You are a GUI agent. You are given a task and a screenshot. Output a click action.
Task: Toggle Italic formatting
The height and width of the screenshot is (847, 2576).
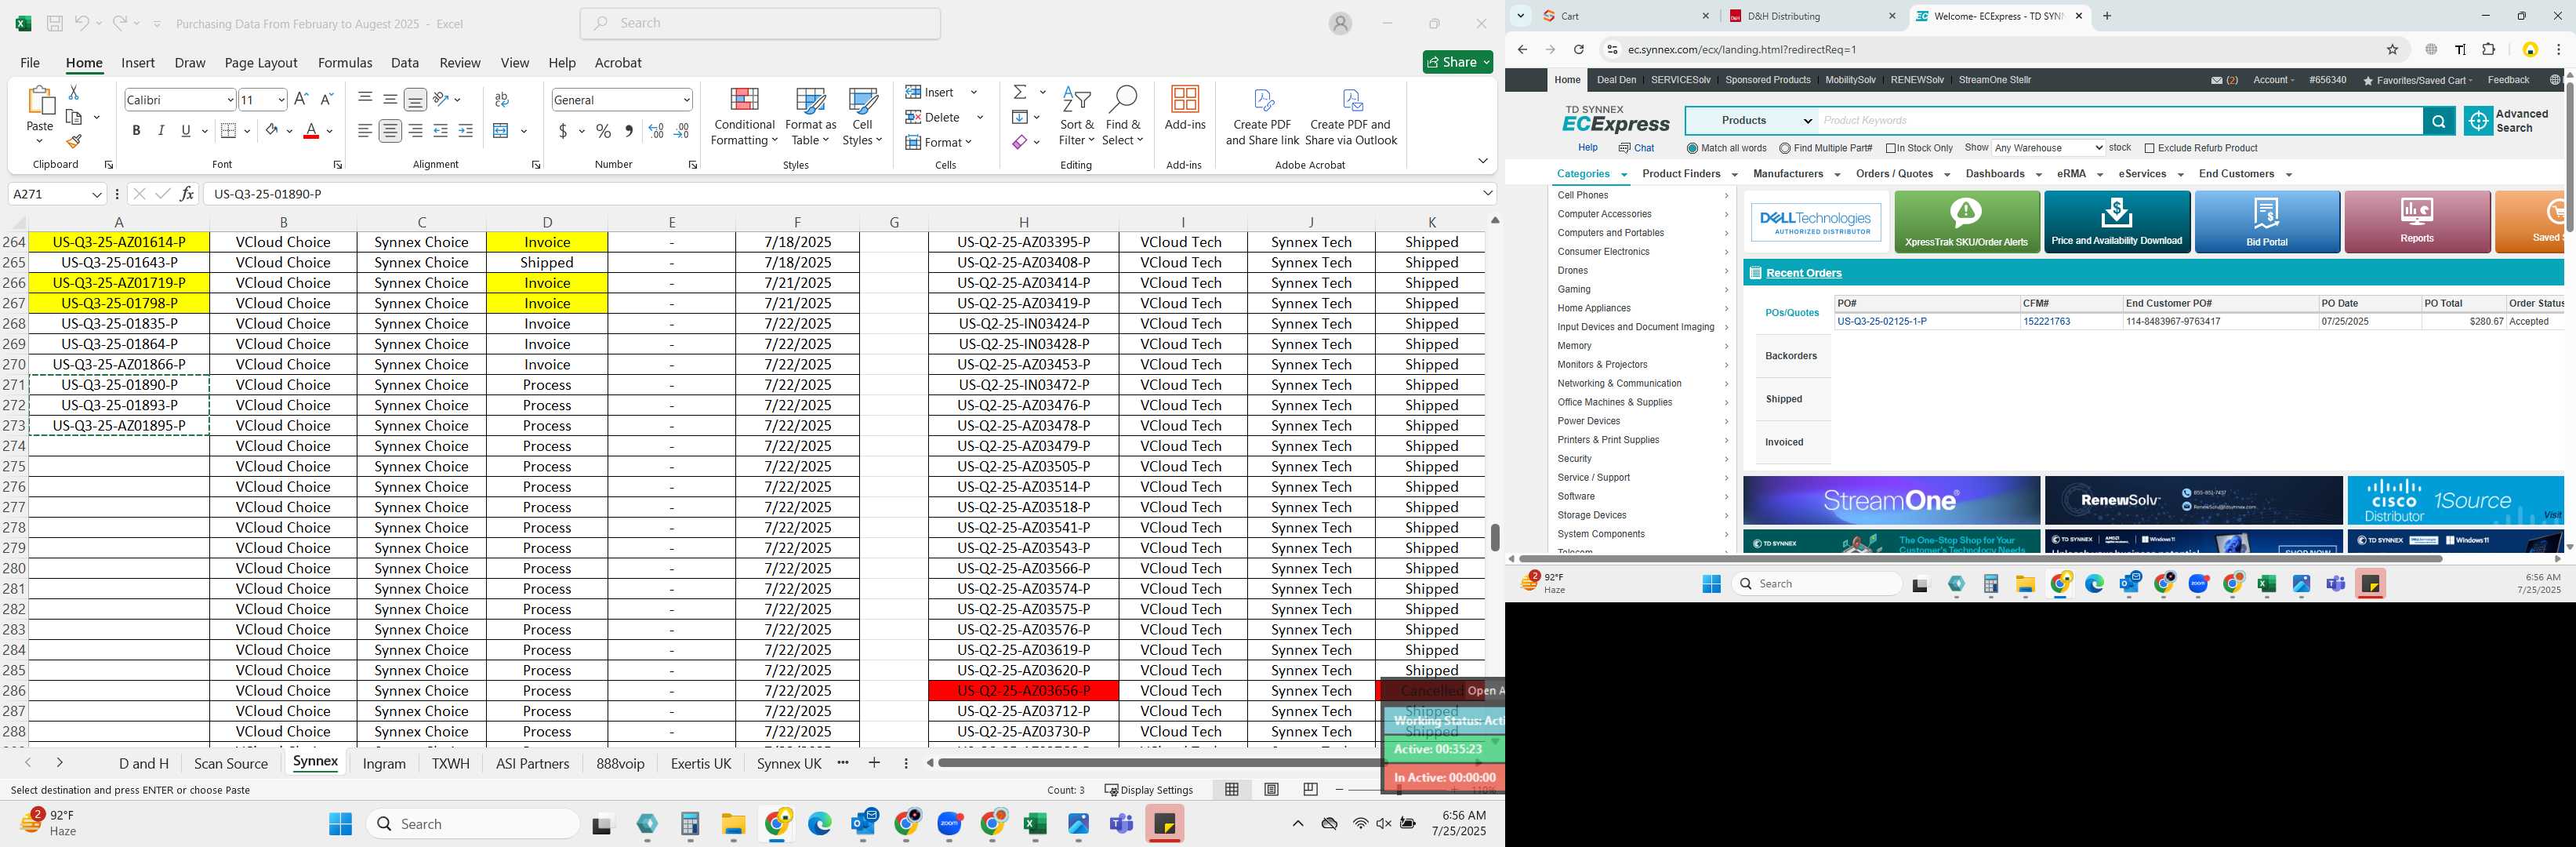[161, 131]
